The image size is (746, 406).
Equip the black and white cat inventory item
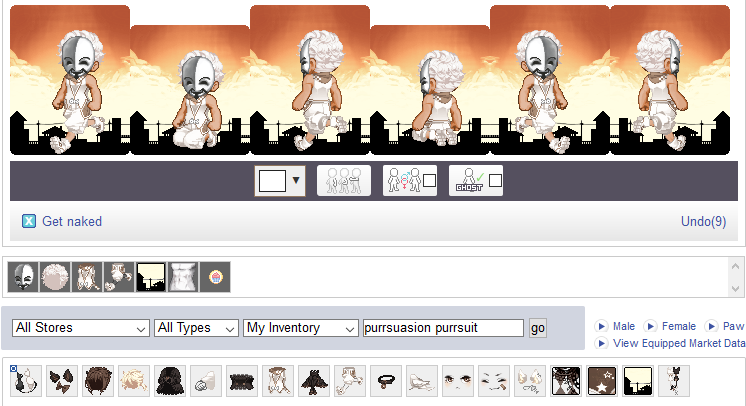(x=26, y=381)
